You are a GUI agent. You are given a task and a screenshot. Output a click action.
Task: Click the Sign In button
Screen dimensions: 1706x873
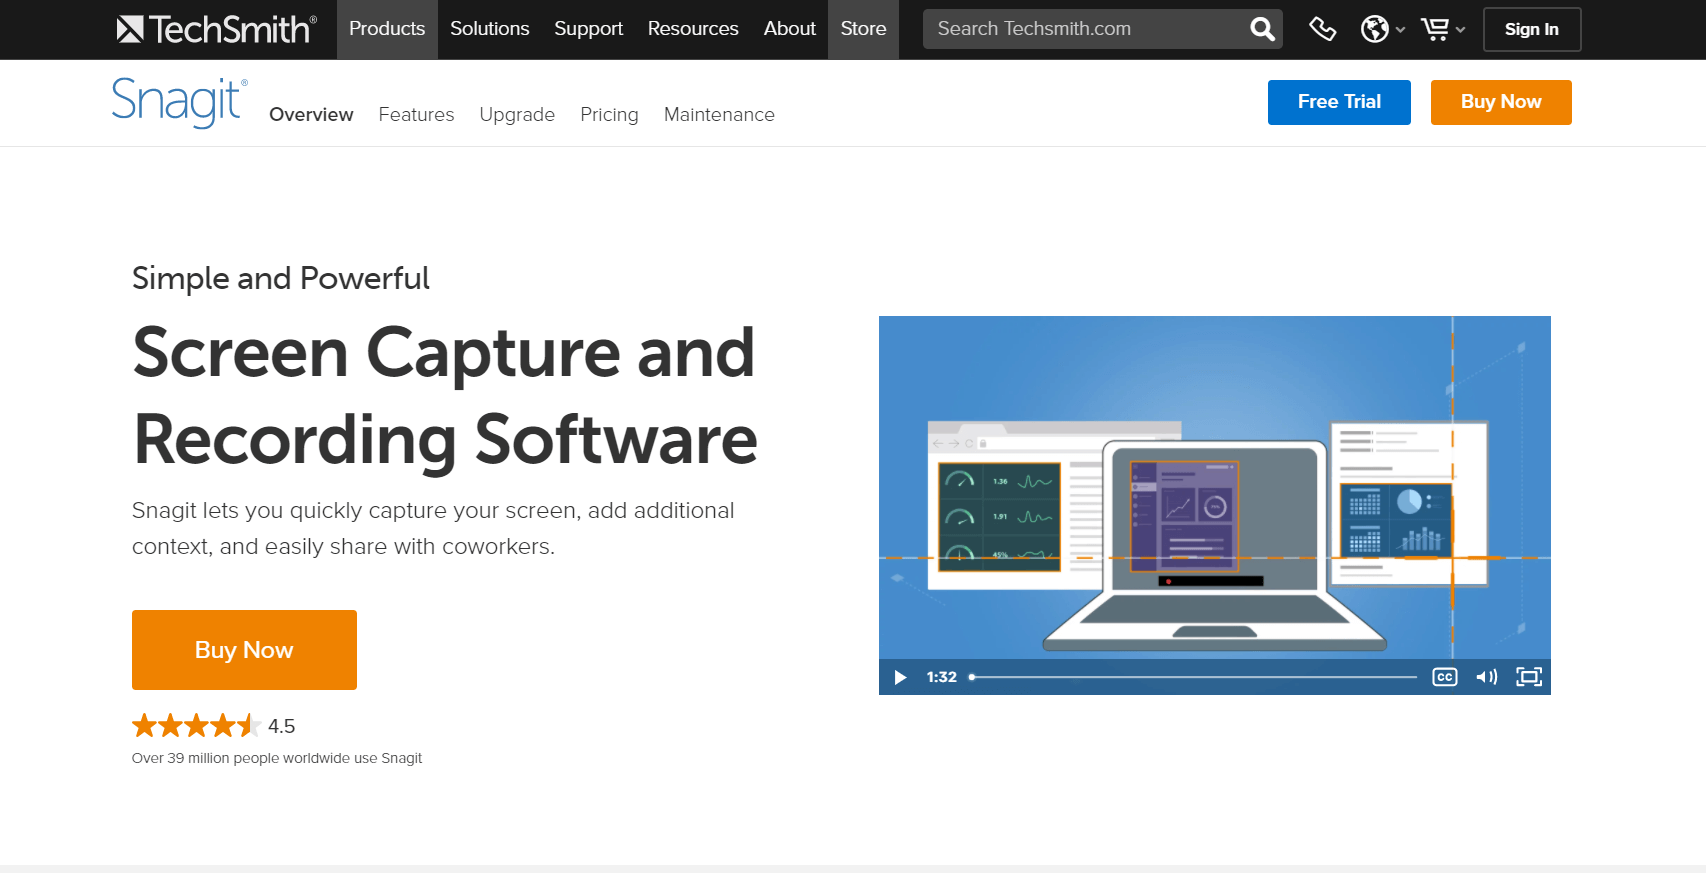coord(1531,29)
